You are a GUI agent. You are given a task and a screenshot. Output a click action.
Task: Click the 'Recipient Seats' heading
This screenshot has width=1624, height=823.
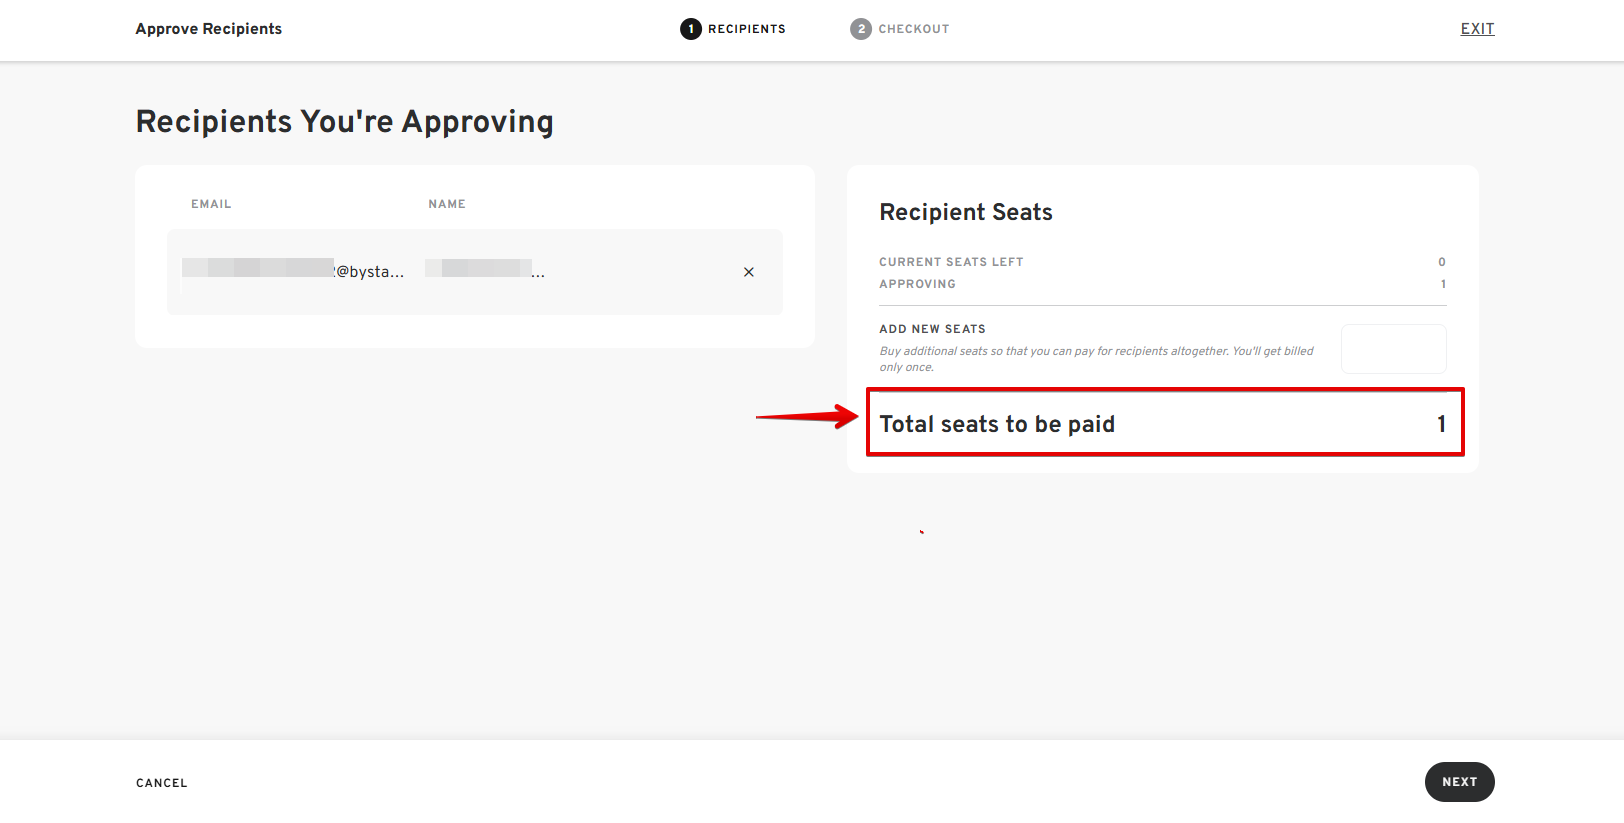pyautogui.click(x=966, y=212)
